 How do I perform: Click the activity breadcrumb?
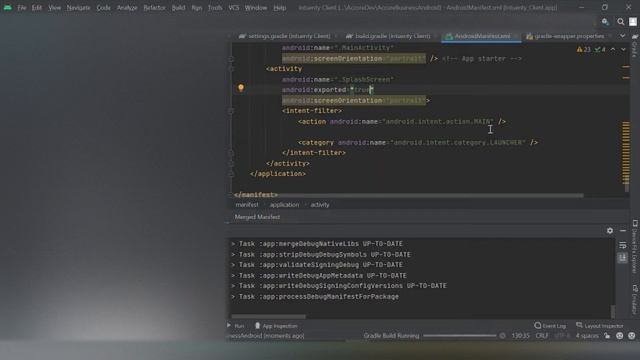[320, 205]
